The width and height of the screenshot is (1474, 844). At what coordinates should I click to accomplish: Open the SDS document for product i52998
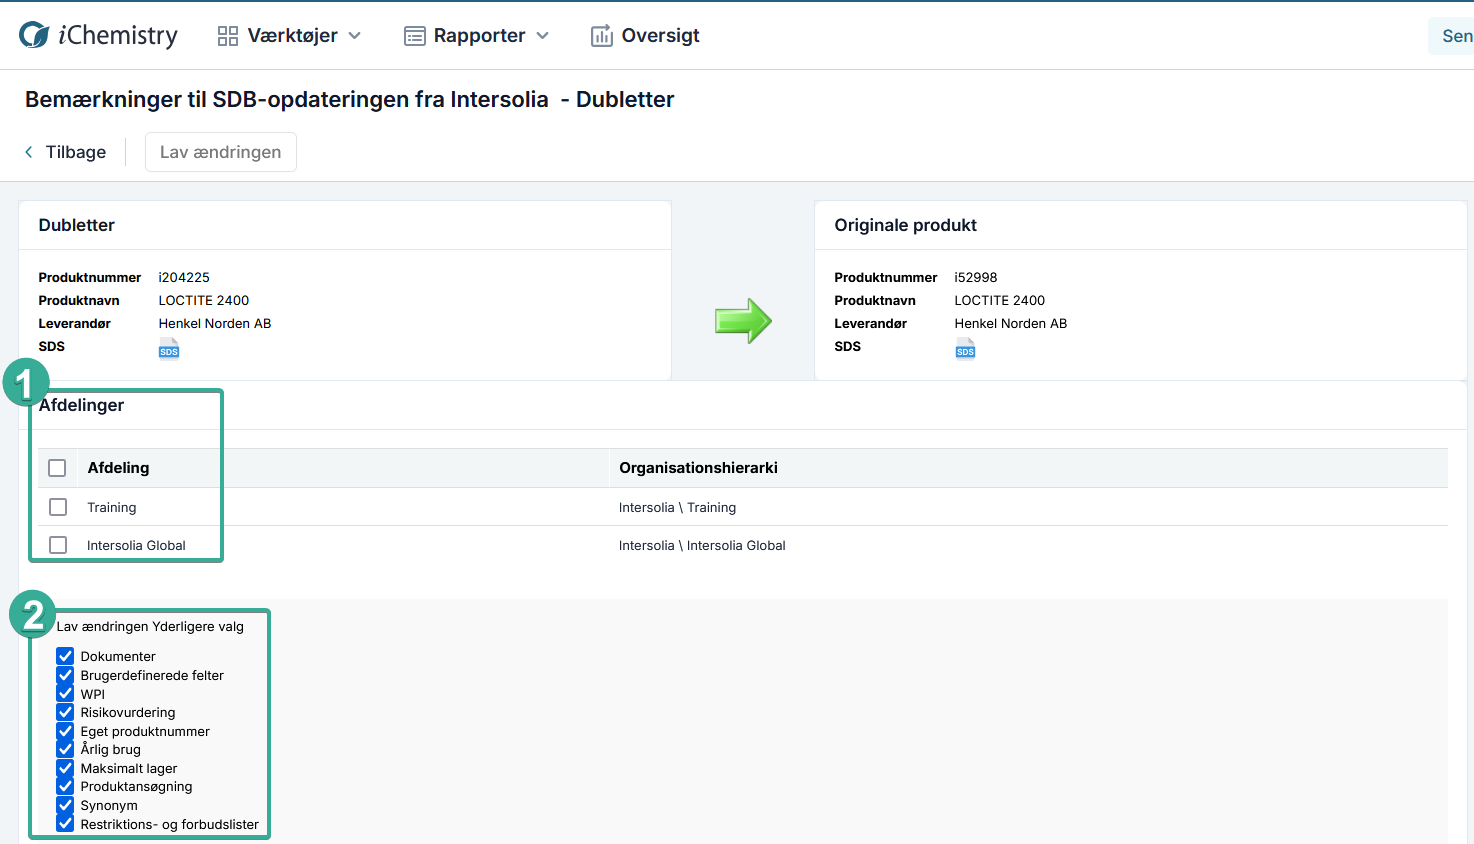965,348
